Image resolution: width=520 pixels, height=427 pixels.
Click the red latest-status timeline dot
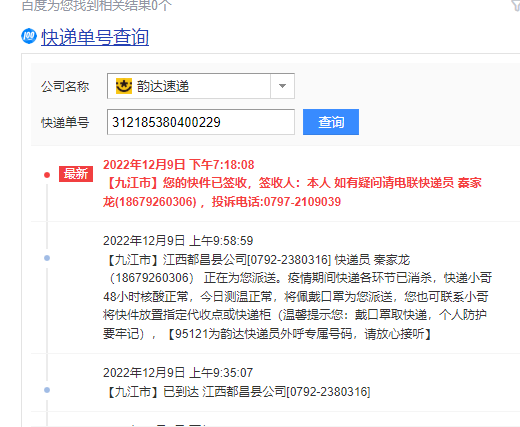(x=47, y=175)
